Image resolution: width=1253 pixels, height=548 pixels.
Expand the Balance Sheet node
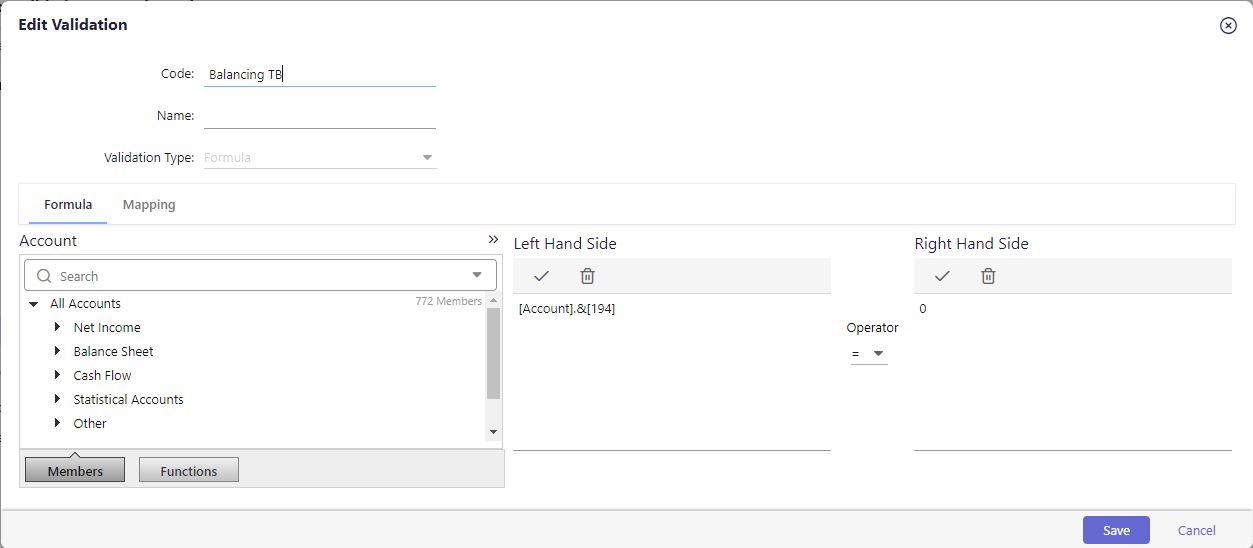[58, 351]
